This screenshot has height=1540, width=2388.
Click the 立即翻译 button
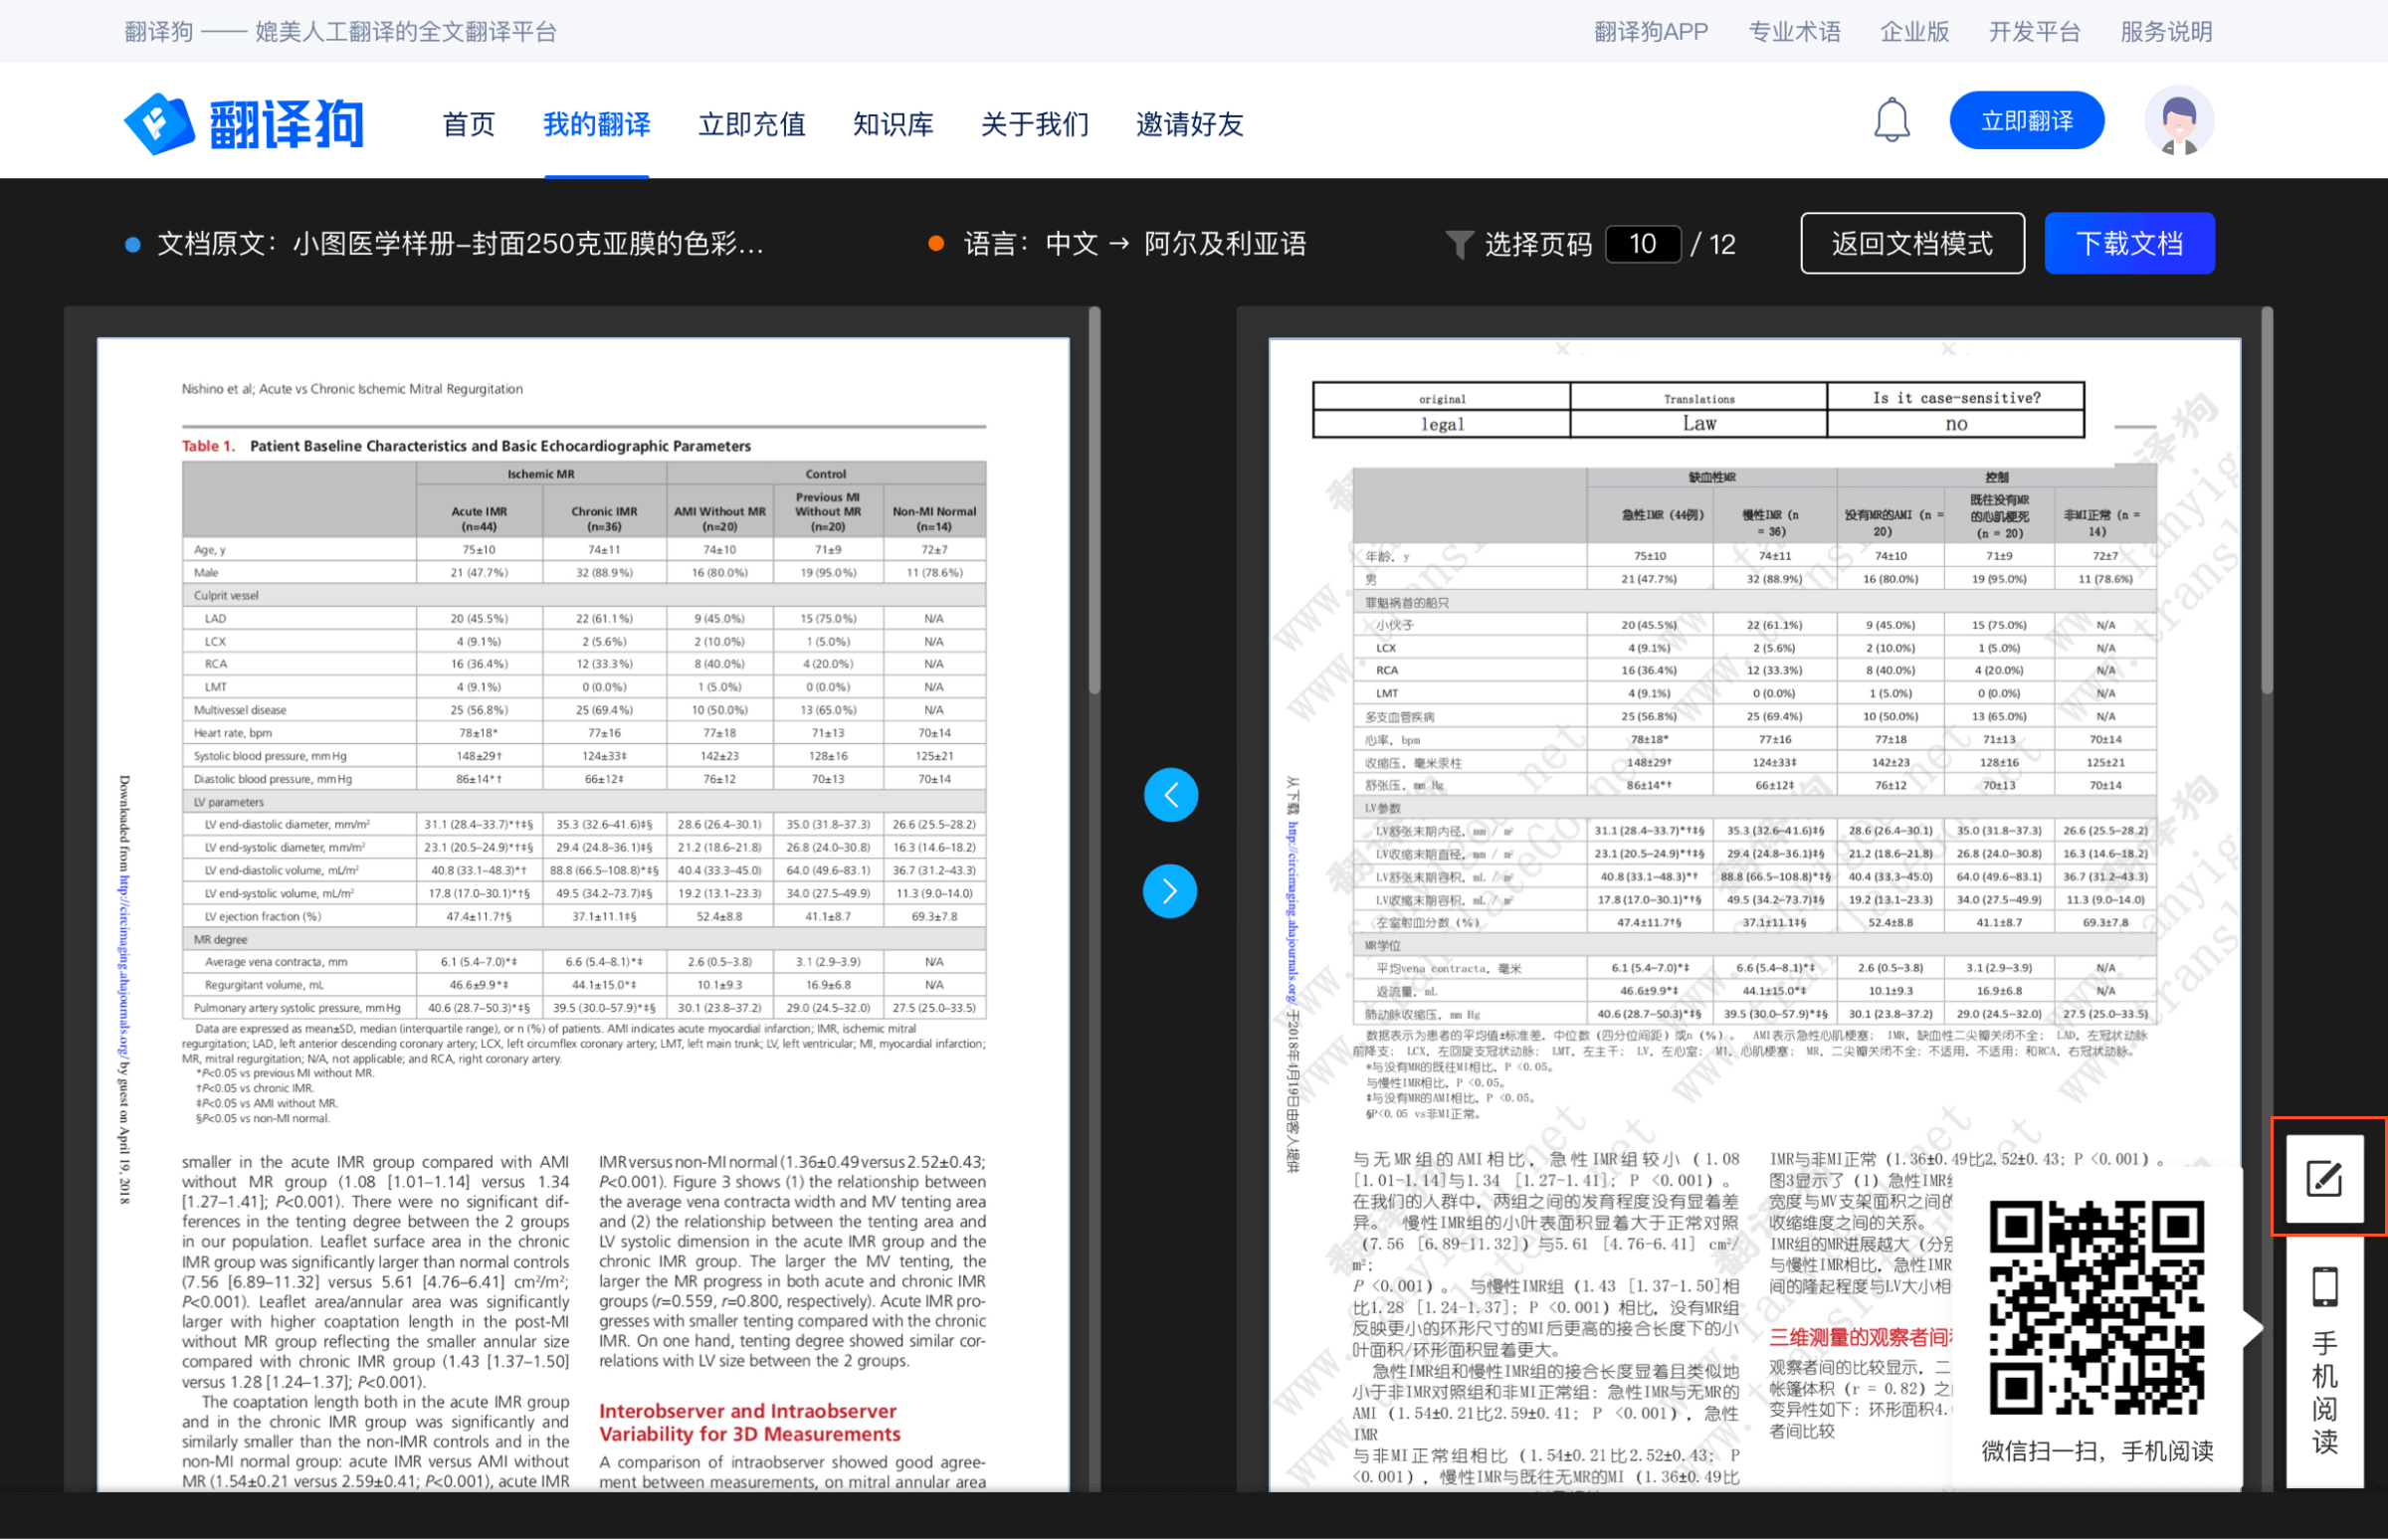(x=2026, y=121)
